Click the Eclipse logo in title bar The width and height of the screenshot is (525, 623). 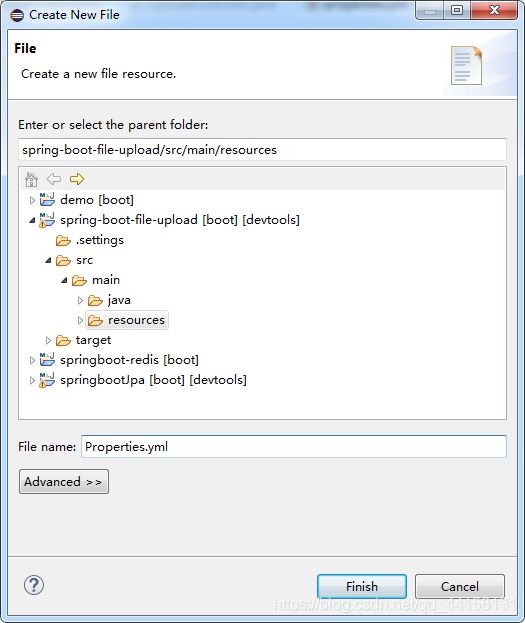(17, 15)
